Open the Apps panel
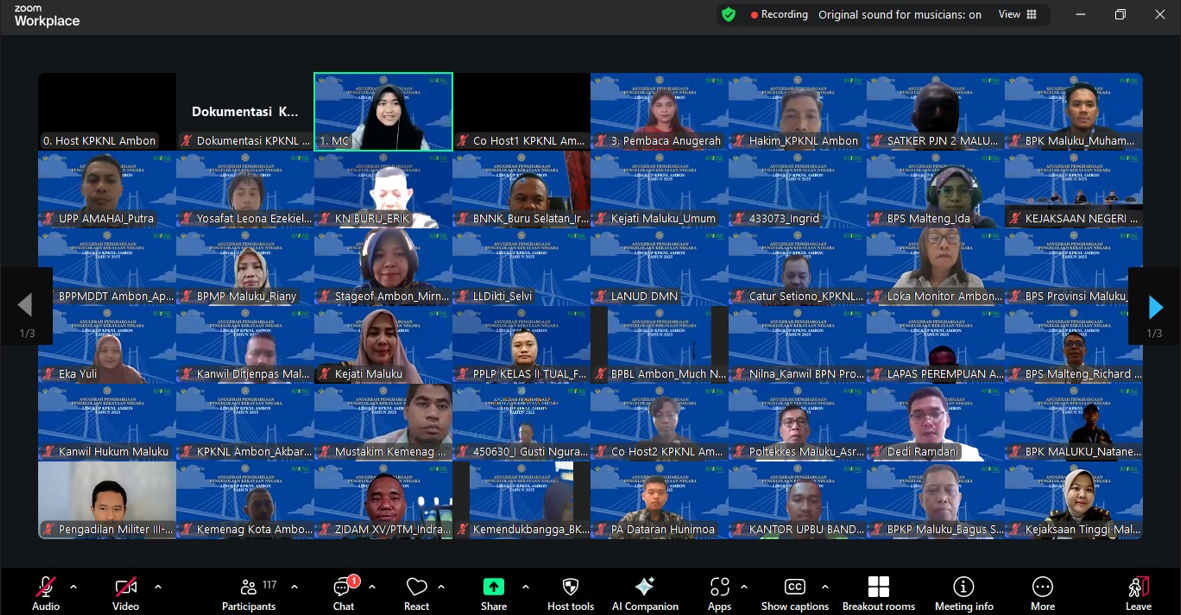1181x615 pixels. pos(719,593)
